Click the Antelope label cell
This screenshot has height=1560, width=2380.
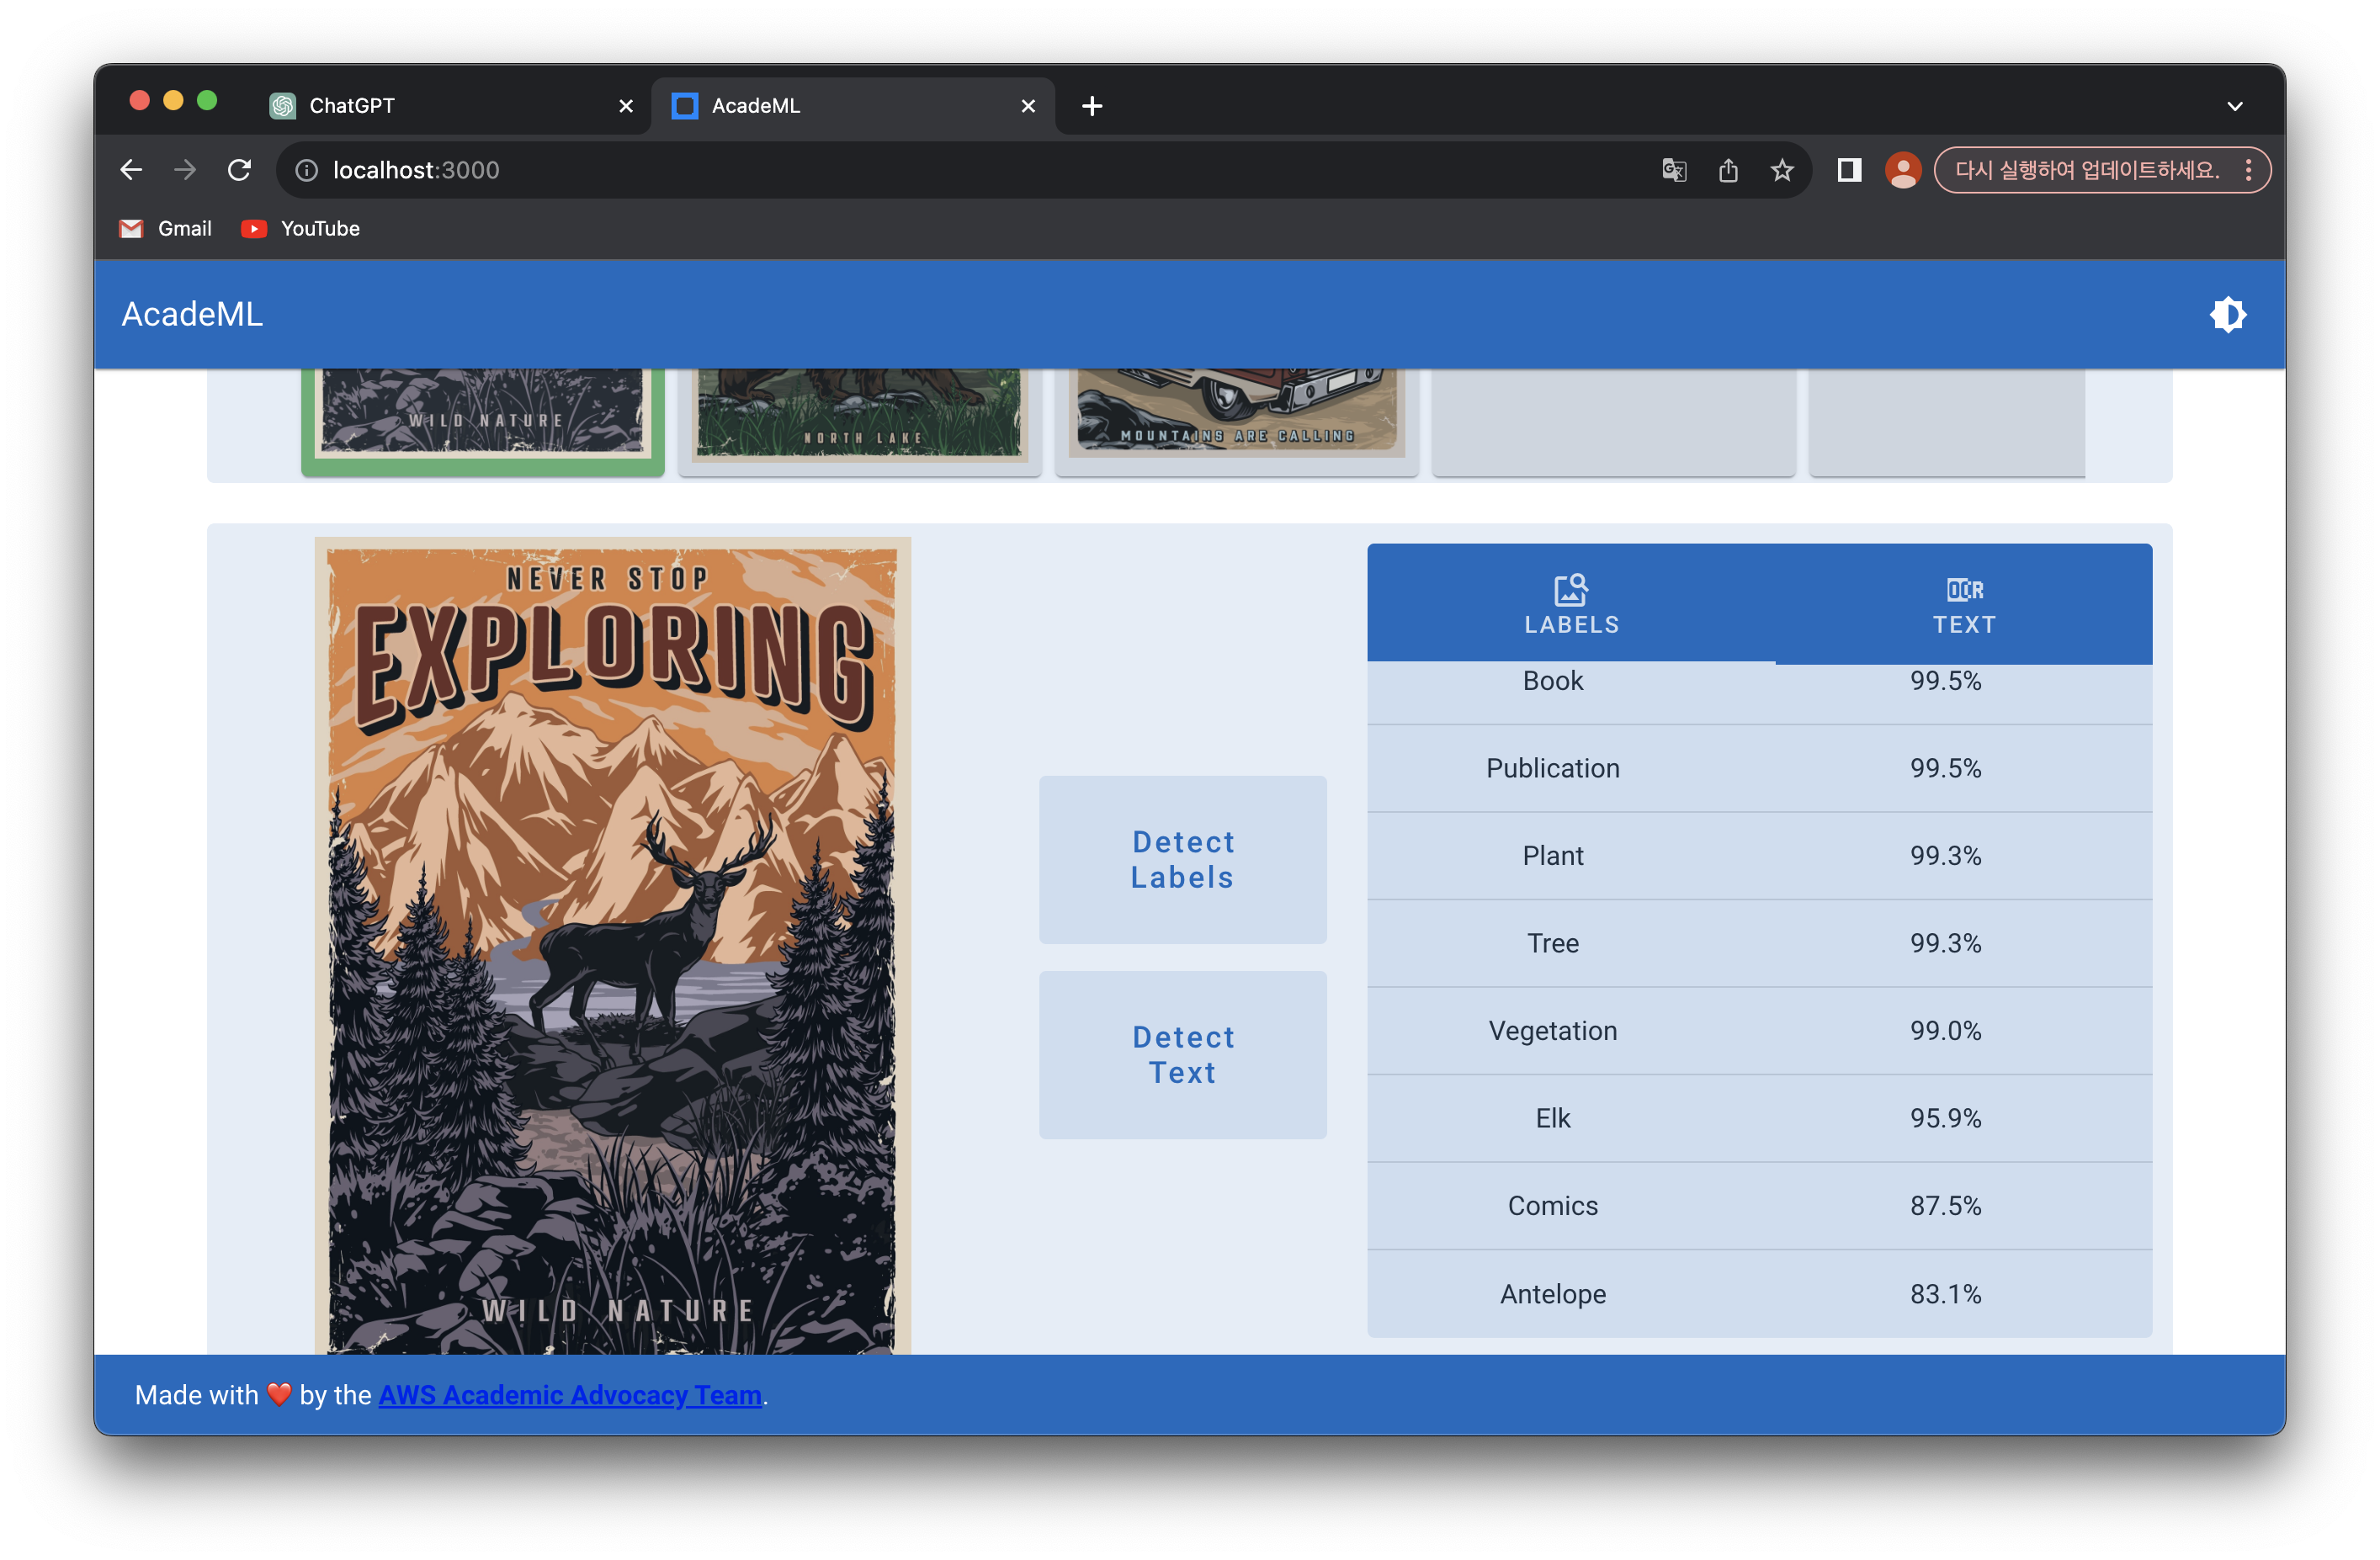[1552, 1293]
